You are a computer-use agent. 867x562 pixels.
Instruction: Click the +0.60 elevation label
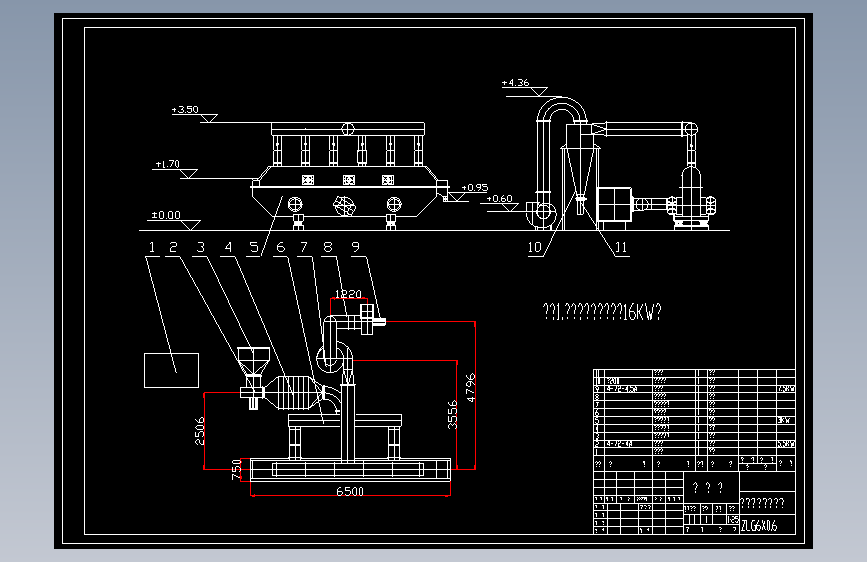[499, 199]
